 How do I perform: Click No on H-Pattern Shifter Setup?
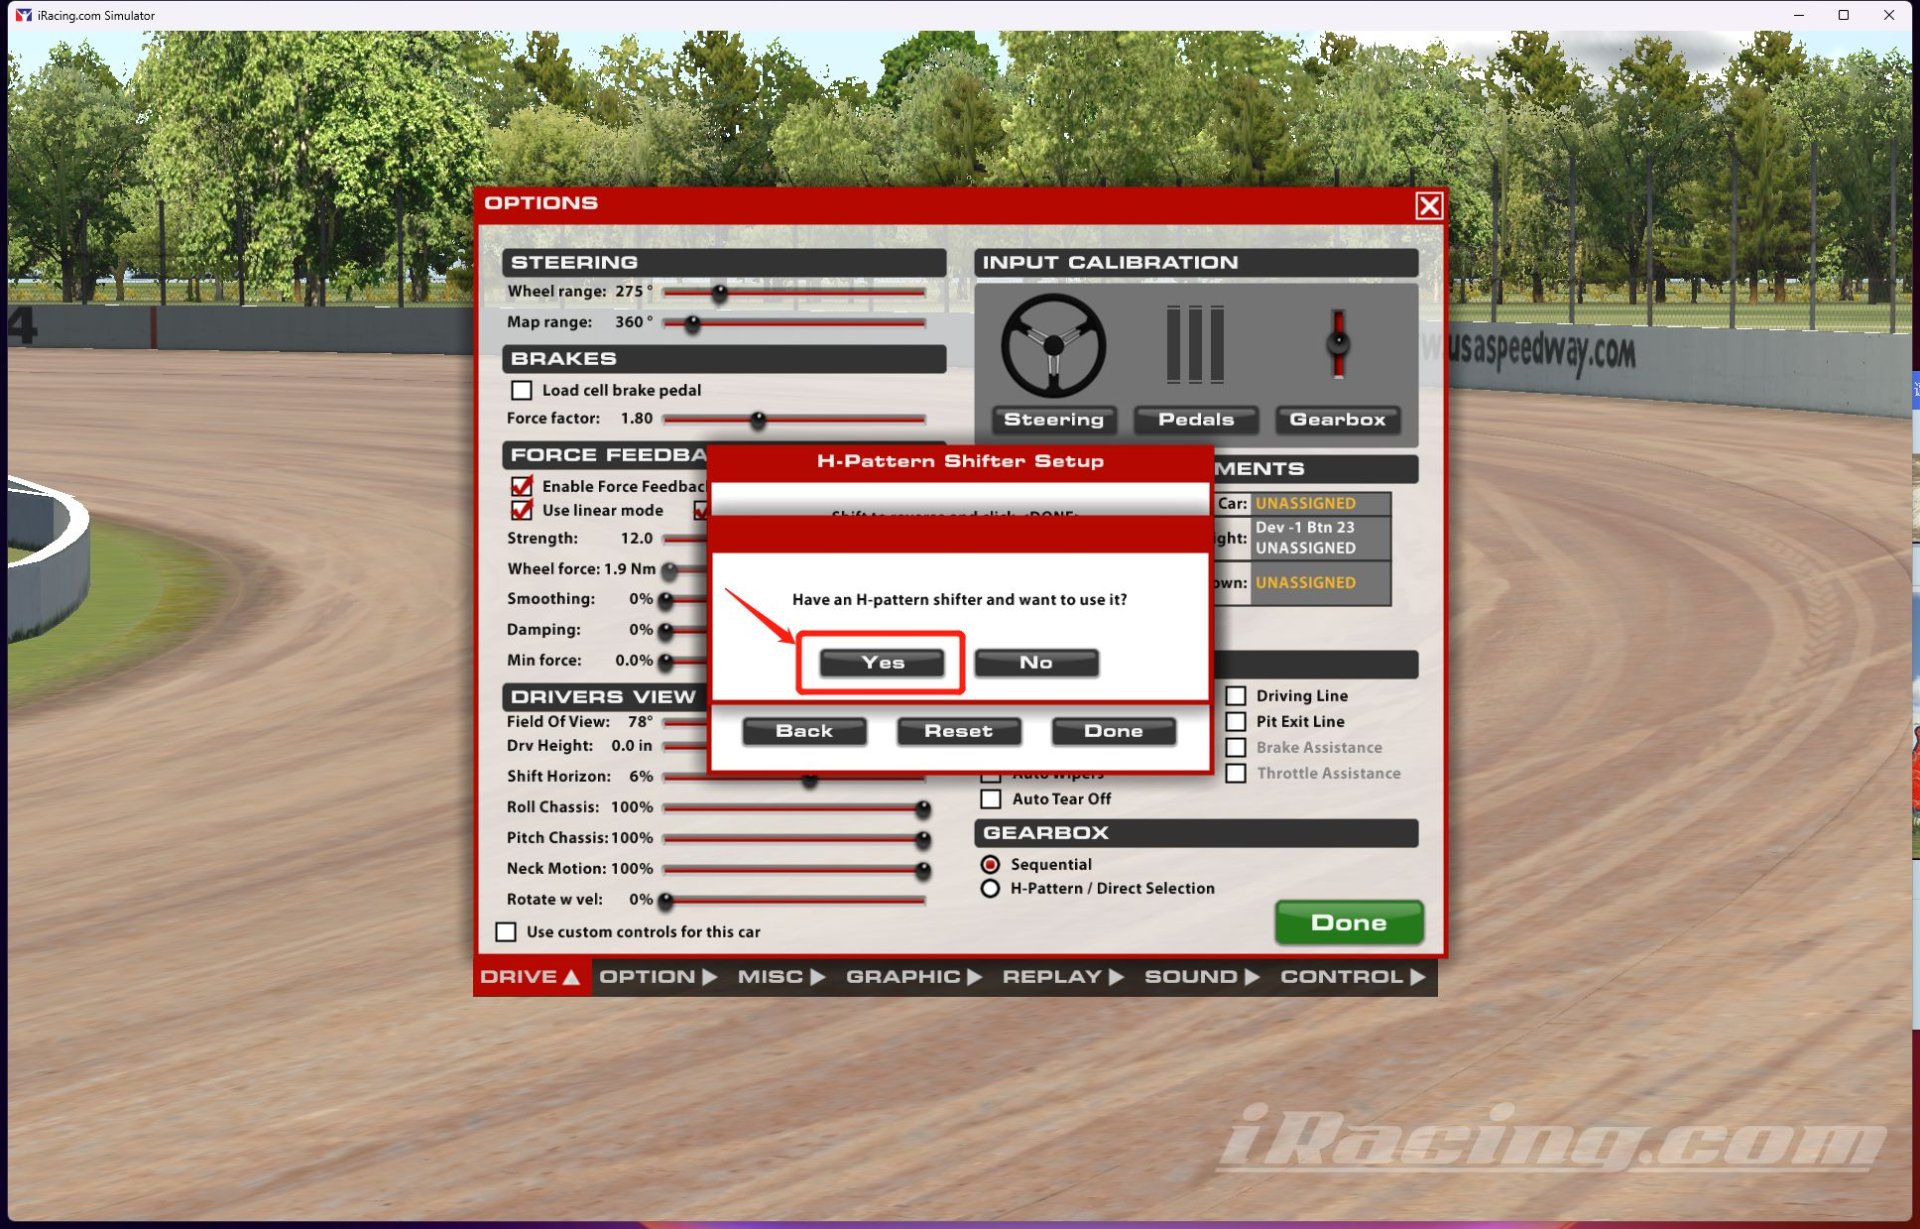[x=1036, y=661]
